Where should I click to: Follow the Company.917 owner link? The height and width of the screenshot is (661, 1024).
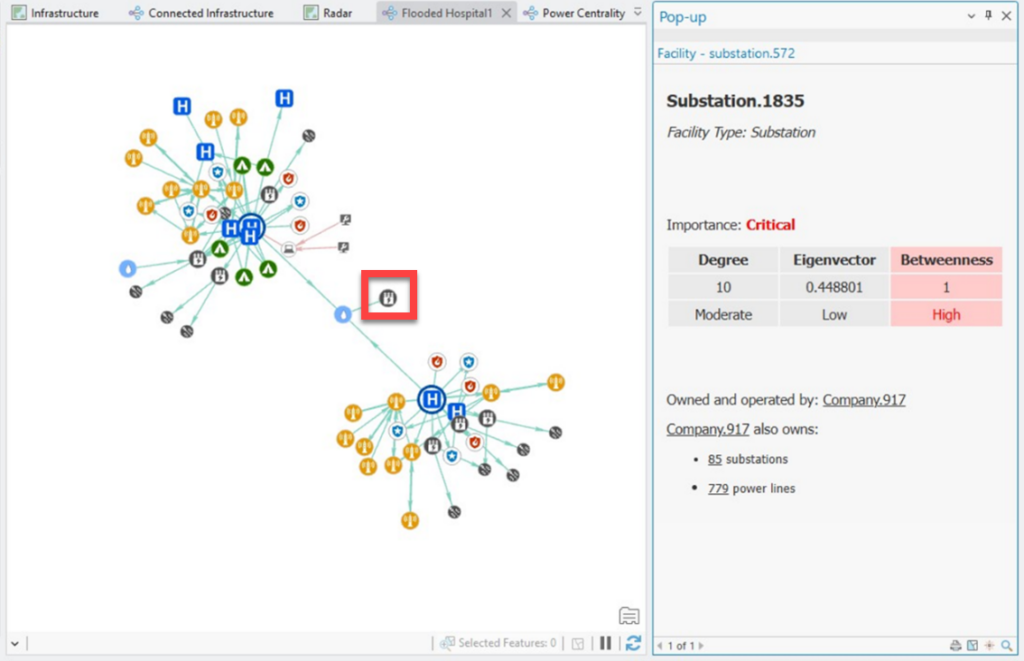[x=864, y=399]
